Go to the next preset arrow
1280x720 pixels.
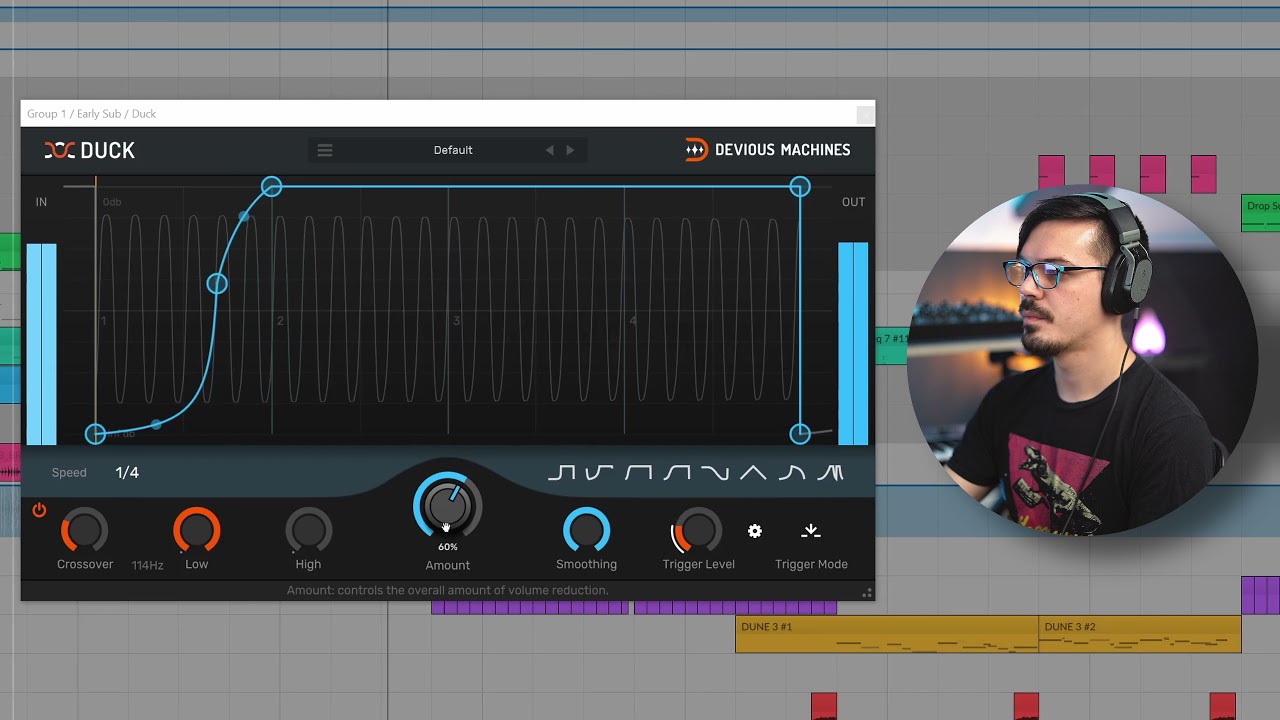(x=570, y=150)
